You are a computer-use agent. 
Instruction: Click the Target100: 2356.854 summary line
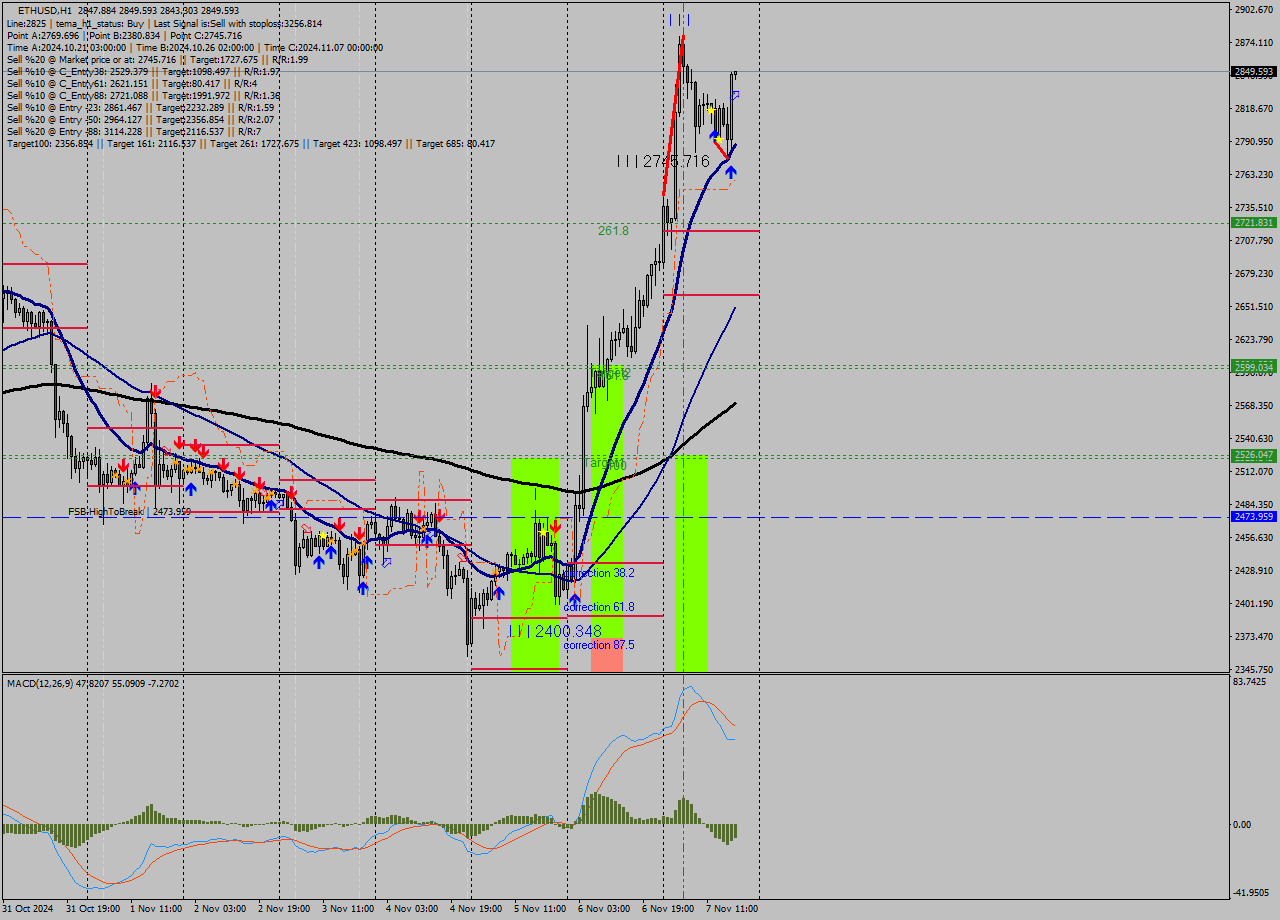(250, 143)
